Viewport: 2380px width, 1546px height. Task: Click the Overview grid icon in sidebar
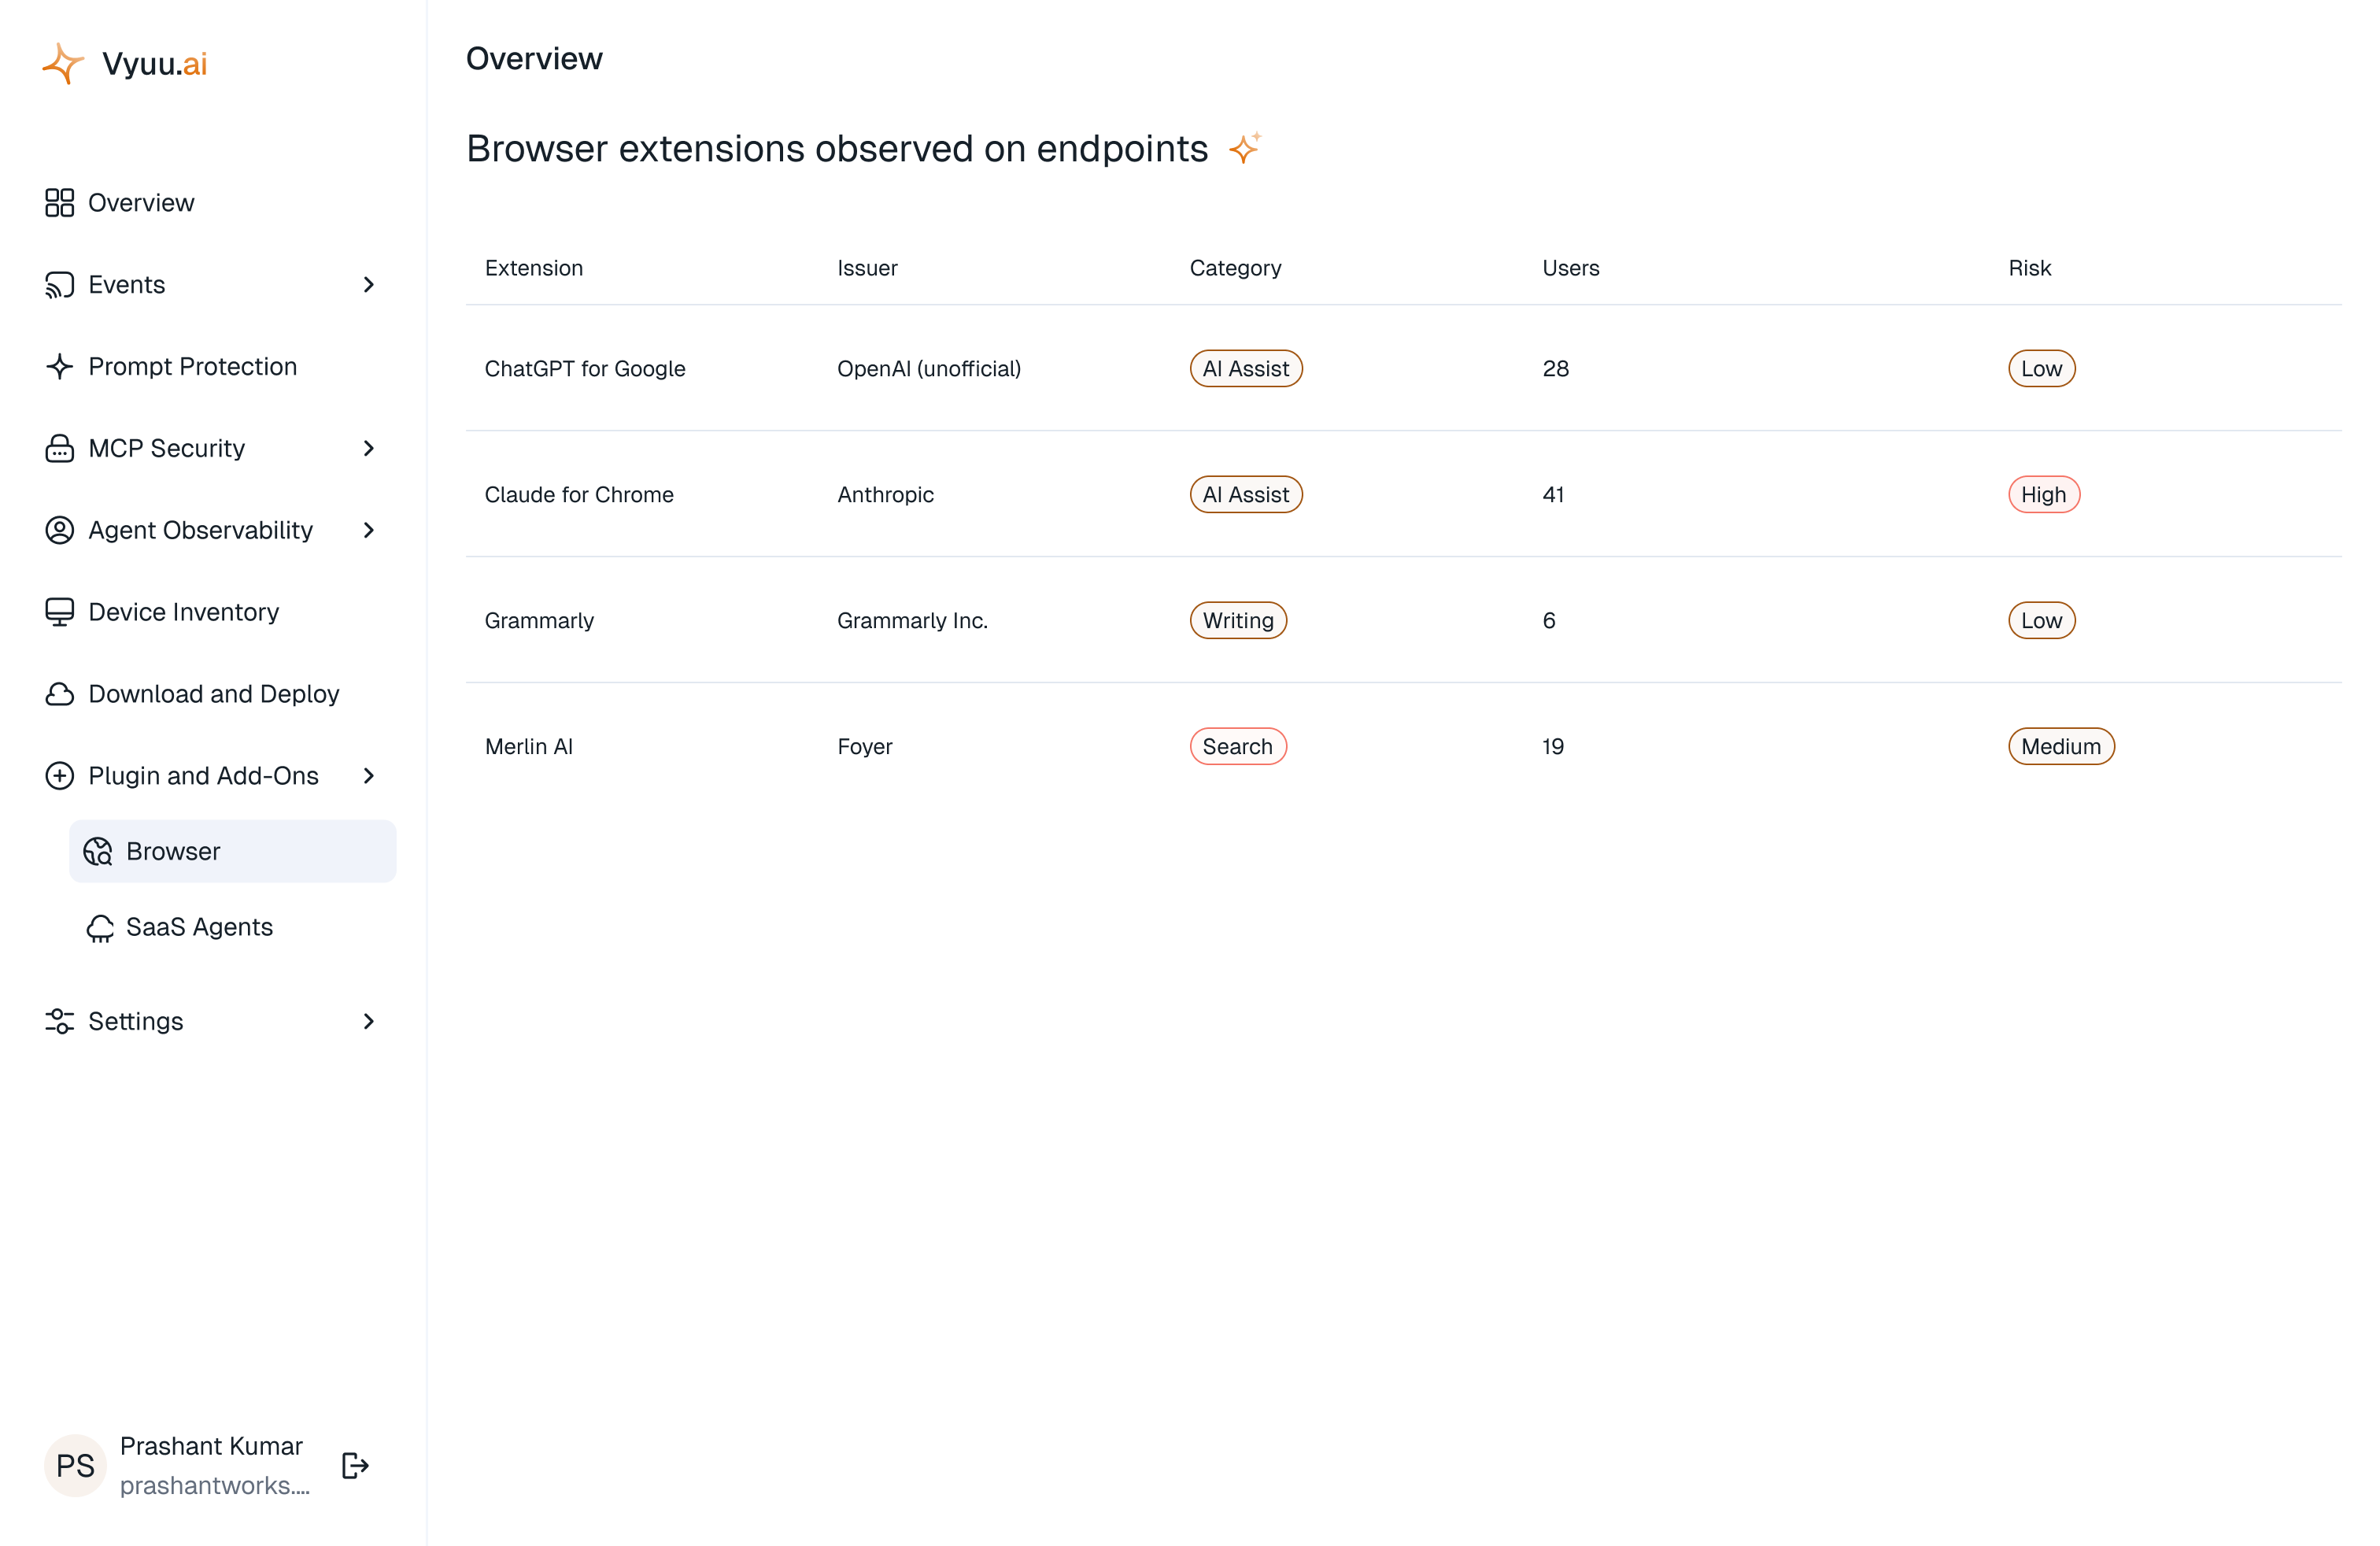click(60, 203)
